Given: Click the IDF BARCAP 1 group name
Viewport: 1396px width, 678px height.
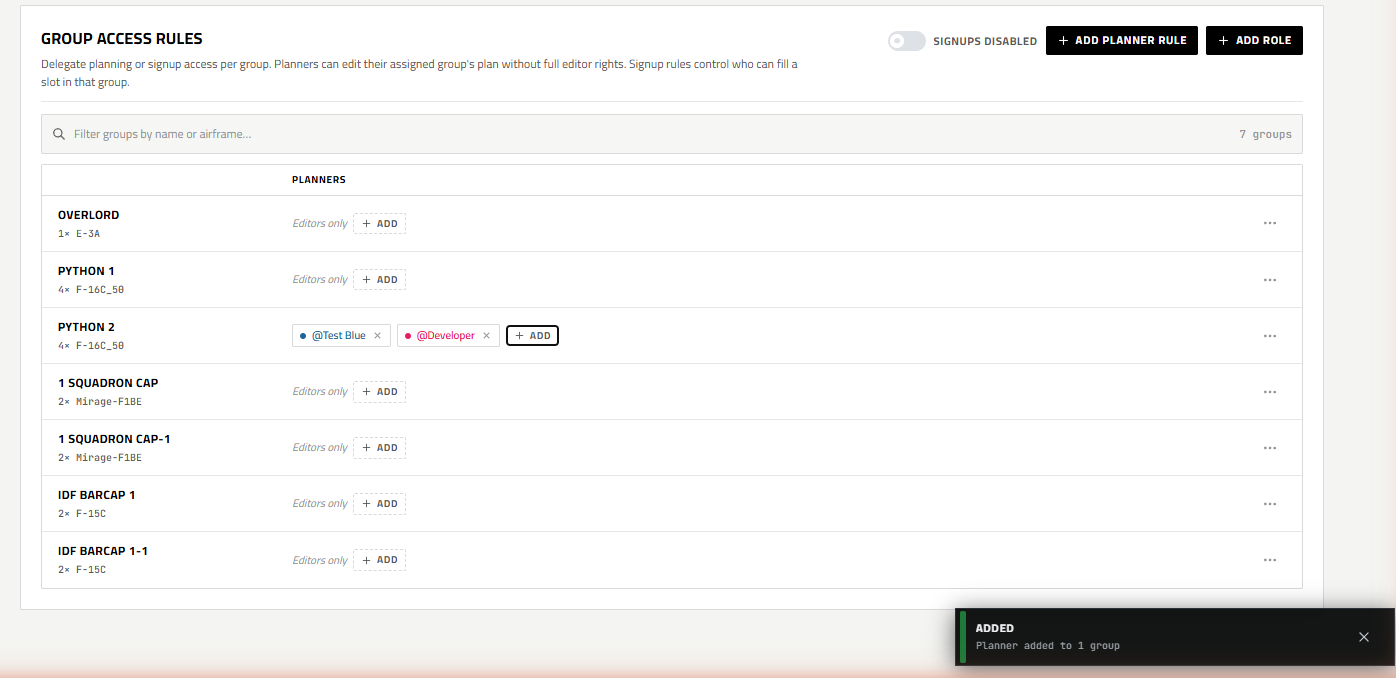Looking at the screenshot, I should coord(97,495).
